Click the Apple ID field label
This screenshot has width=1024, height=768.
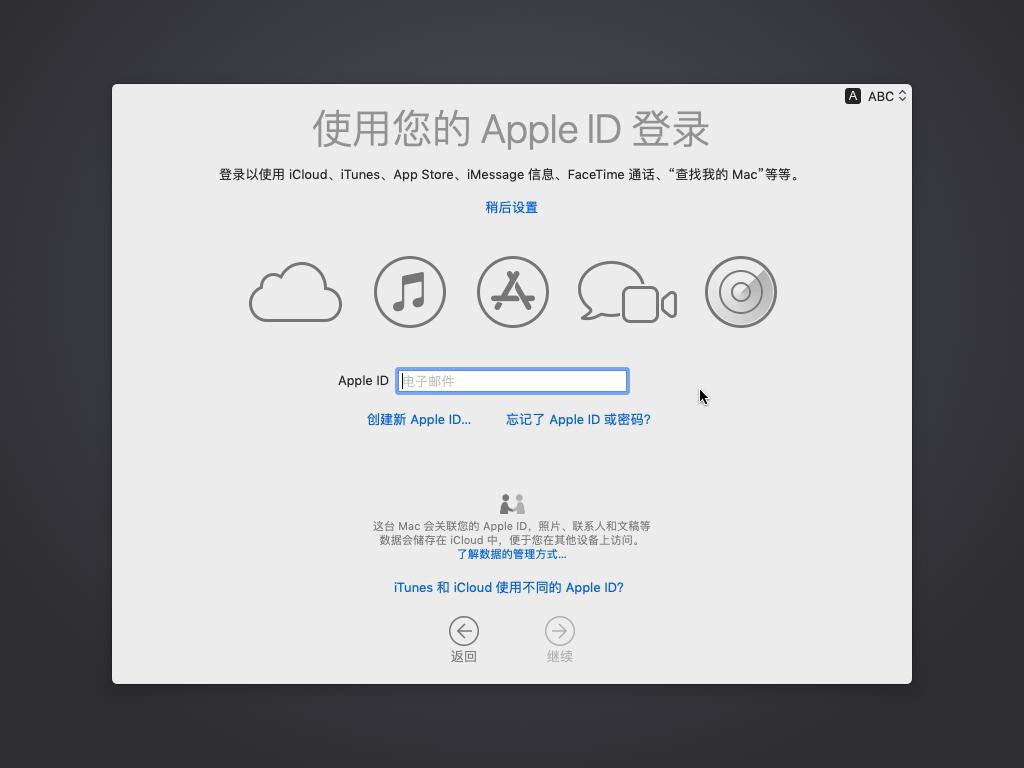[363, 381]
